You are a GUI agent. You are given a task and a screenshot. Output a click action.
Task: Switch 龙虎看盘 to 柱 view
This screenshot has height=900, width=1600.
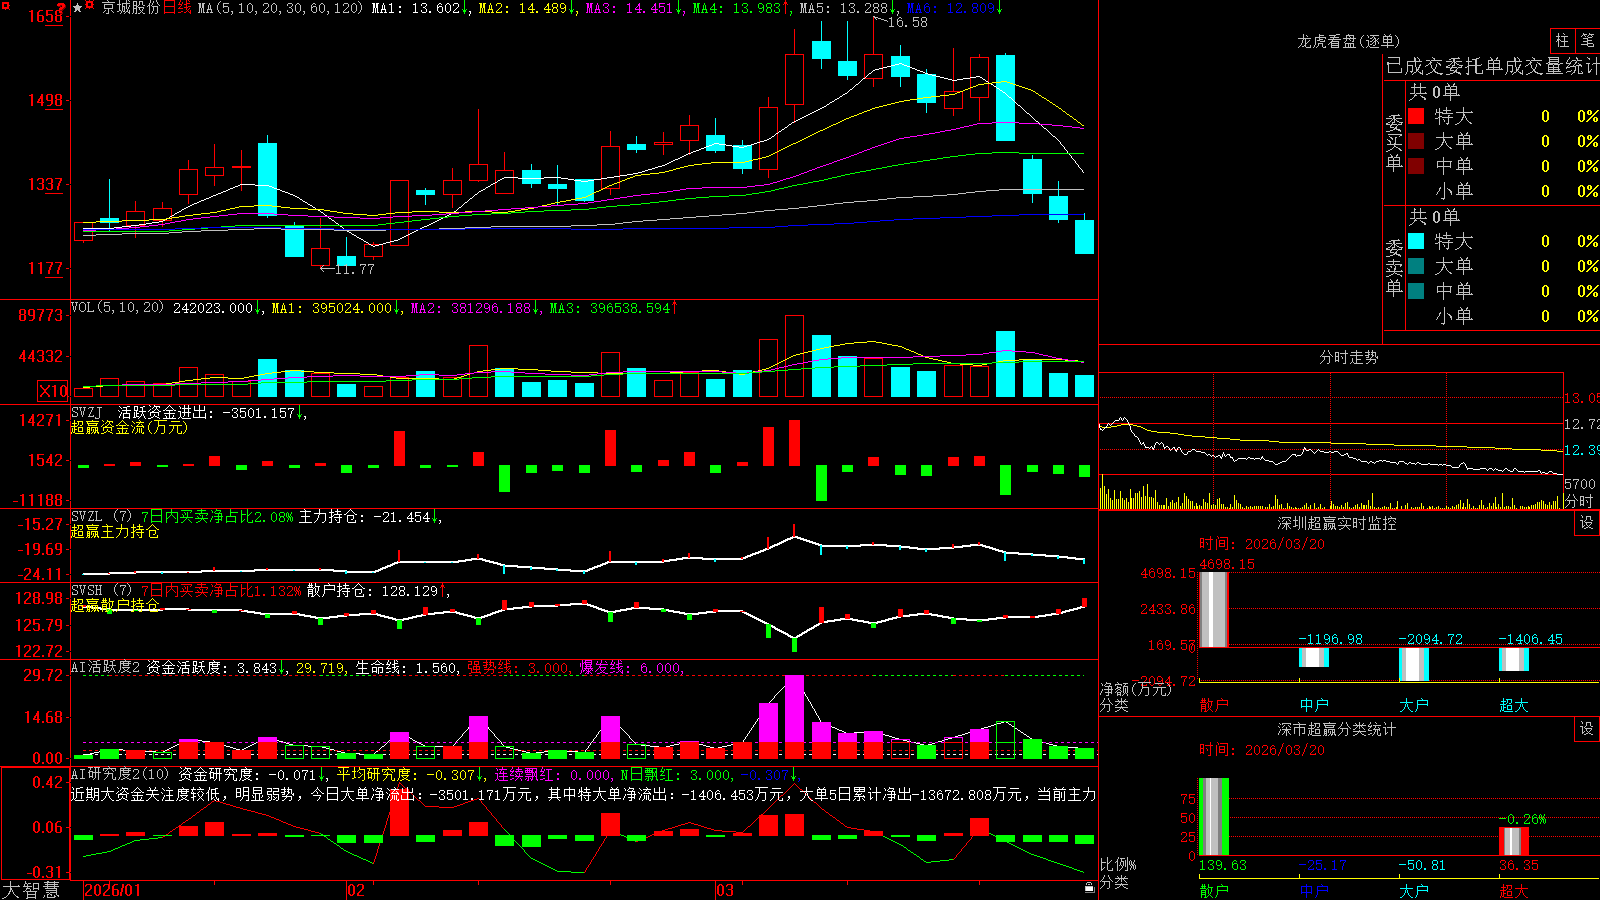click(1562, 41)
